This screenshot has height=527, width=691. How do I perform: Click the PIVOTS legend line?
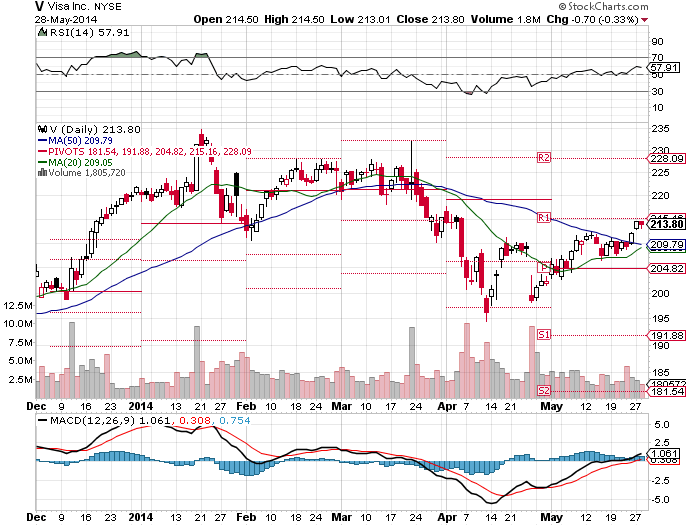145,151
